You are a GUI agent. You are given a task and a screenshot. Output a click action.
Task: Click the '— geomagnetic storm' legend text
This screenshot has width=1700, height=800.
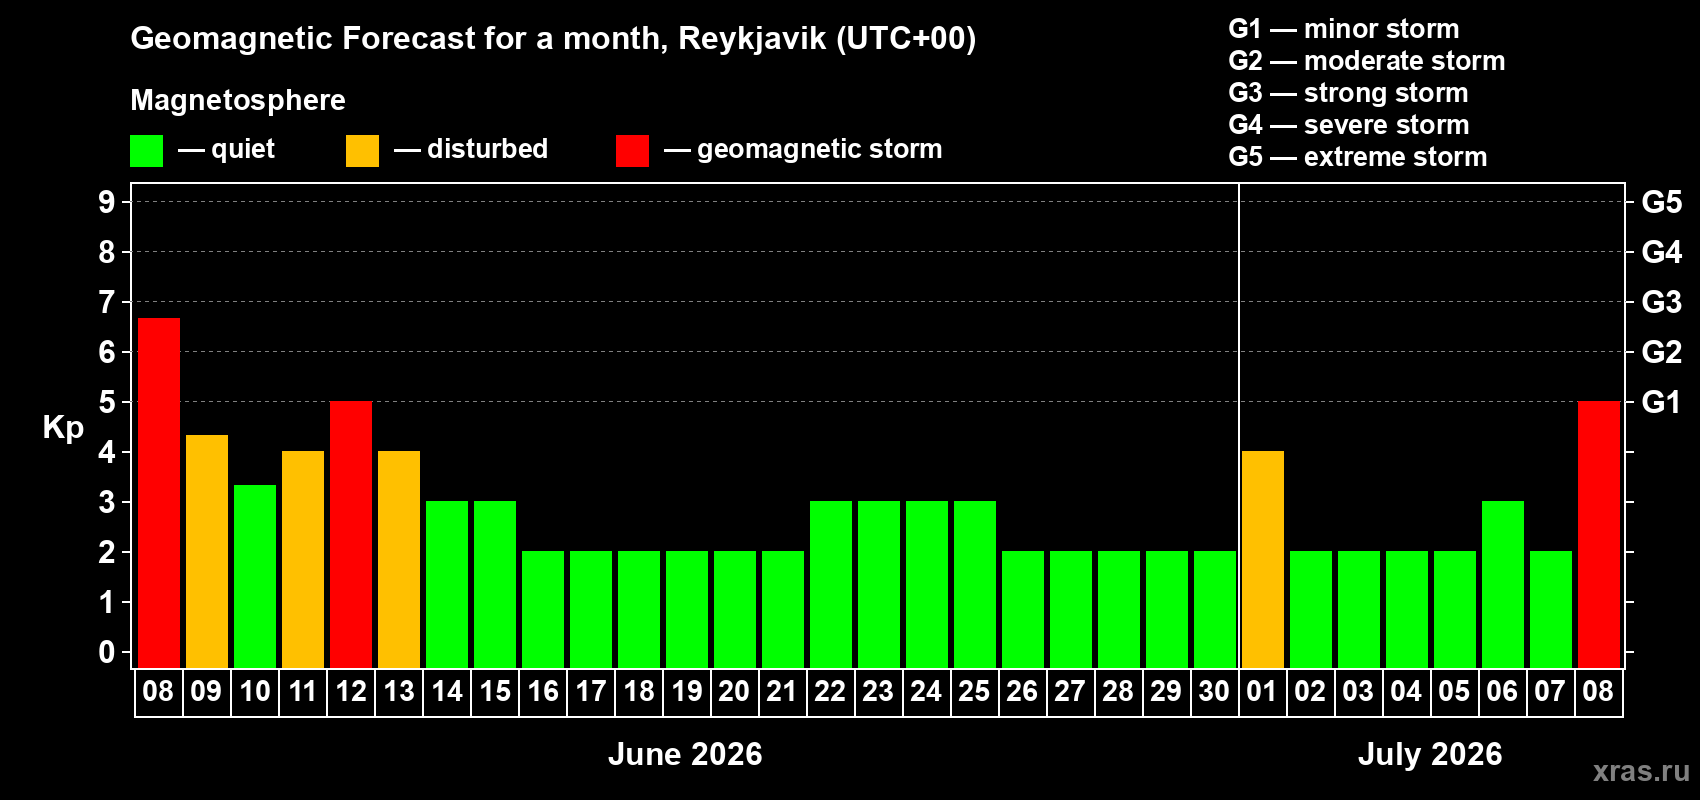click(x=803, y=150)
